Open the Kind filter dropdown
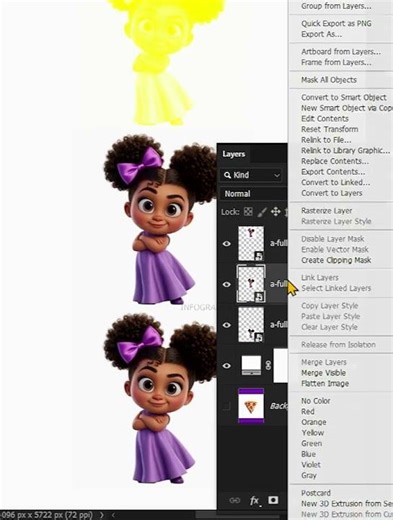The height and width of the screenshot is (520, 393). coord(251,175)
